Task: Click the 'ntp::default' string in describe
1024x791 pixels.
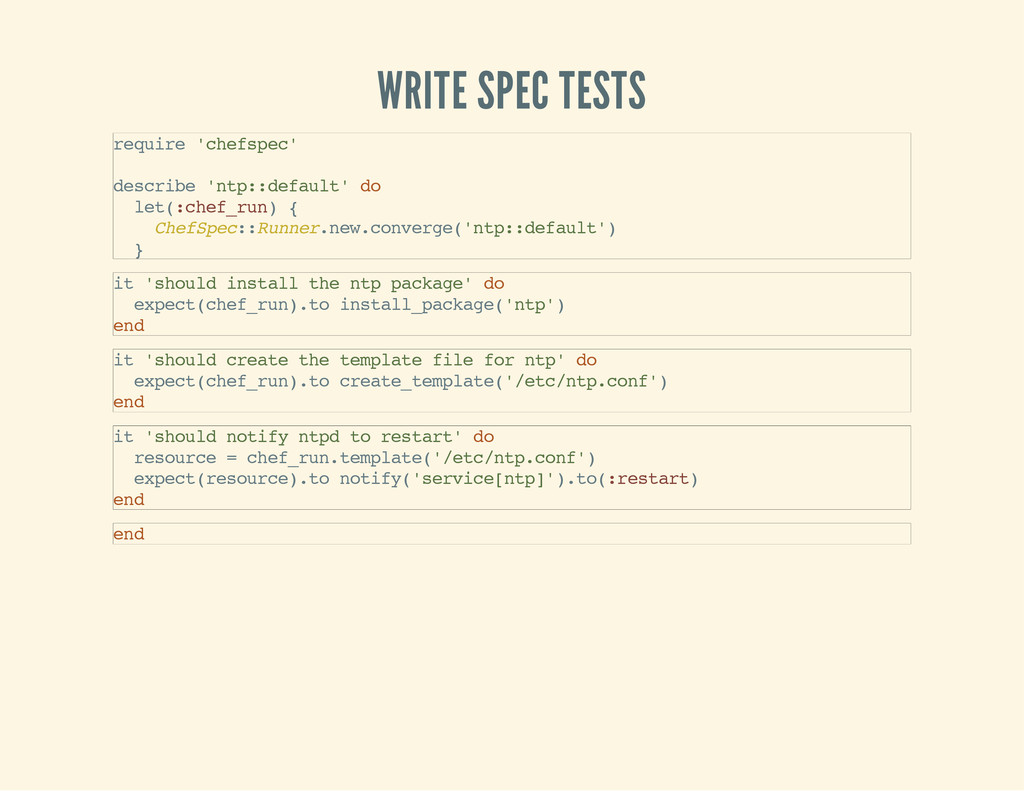Action: 278,186
